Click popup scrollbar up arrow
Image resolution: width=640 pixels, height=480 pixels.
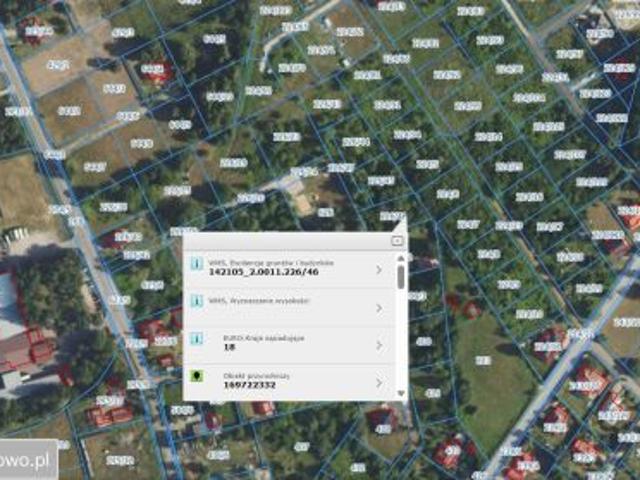[401, 258]
